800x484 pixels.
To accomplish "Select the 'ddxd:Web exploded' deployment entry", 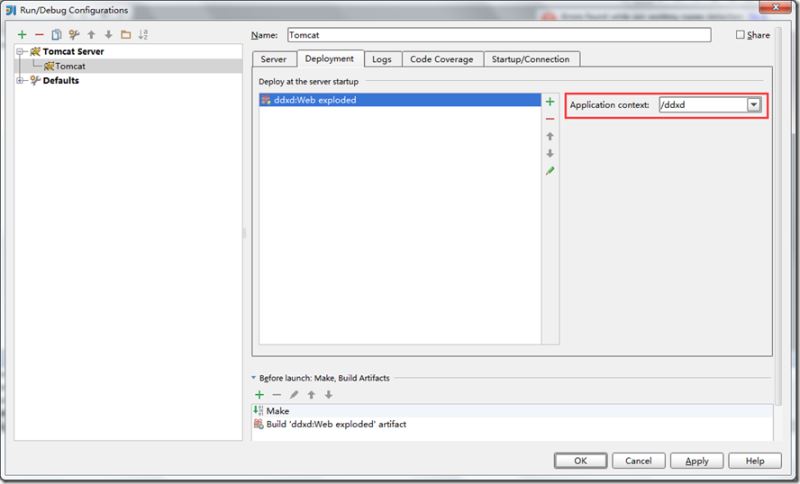I will tap(400, 100).
